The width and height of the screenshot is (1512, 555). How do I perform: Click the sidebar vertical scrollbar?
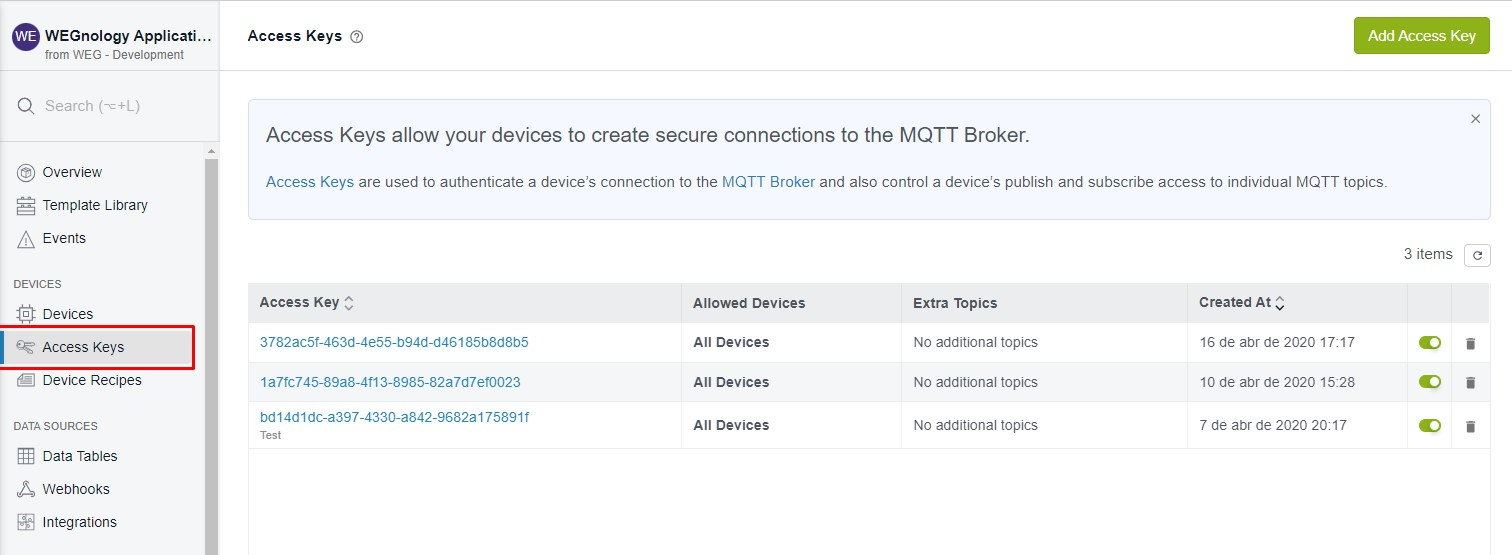[x=211, y=350]
